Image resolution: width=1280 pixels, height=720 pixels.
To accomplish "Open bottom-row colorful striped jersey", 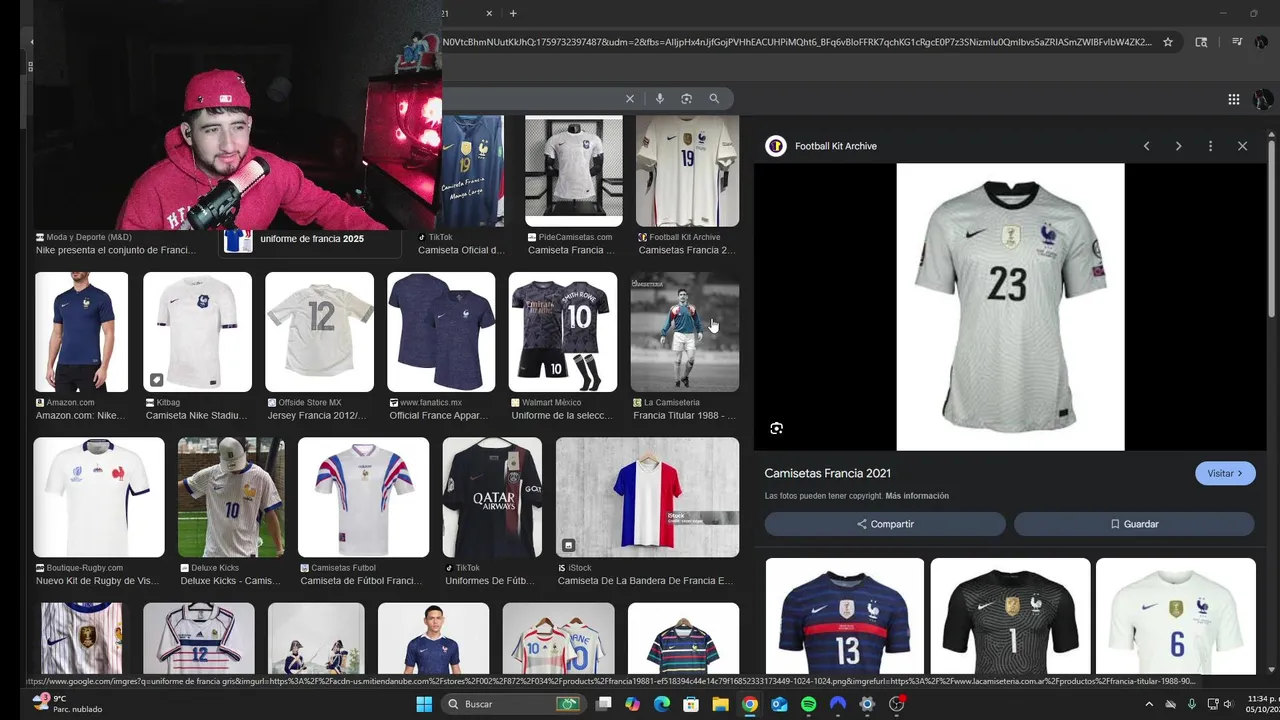I will pyautogui.click(x=683, y=638).
